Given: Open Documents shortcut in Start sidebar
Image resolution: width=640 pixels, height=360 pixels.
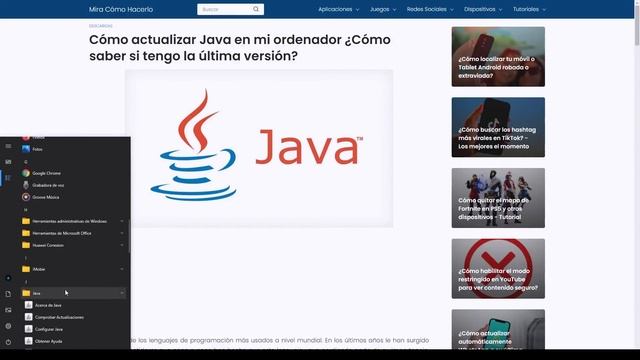Looking at the screenshot, I should click(x=8, y=294).
